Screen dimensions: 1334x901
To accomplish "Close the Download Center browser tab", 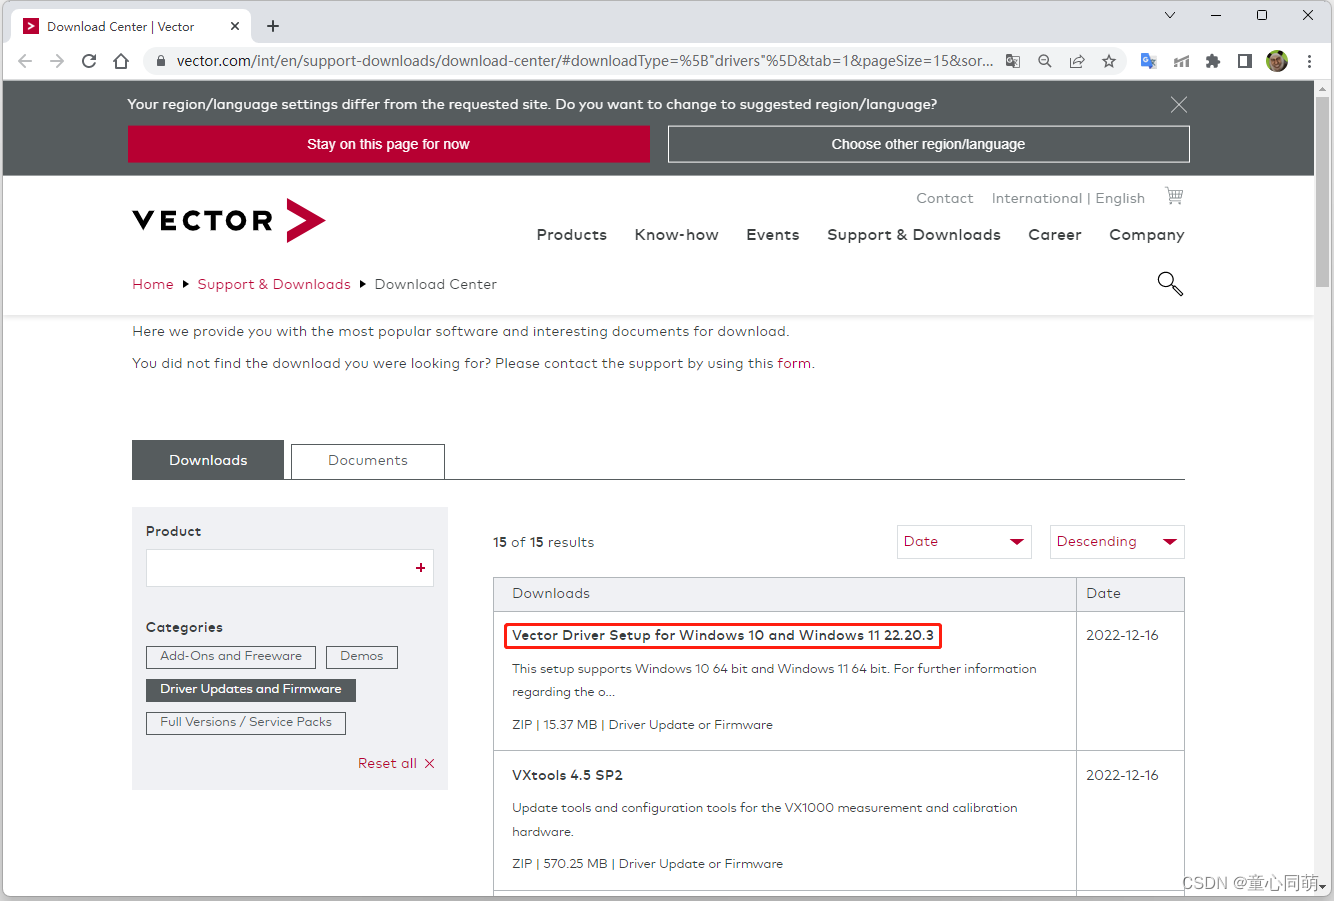I will point(235,26).
